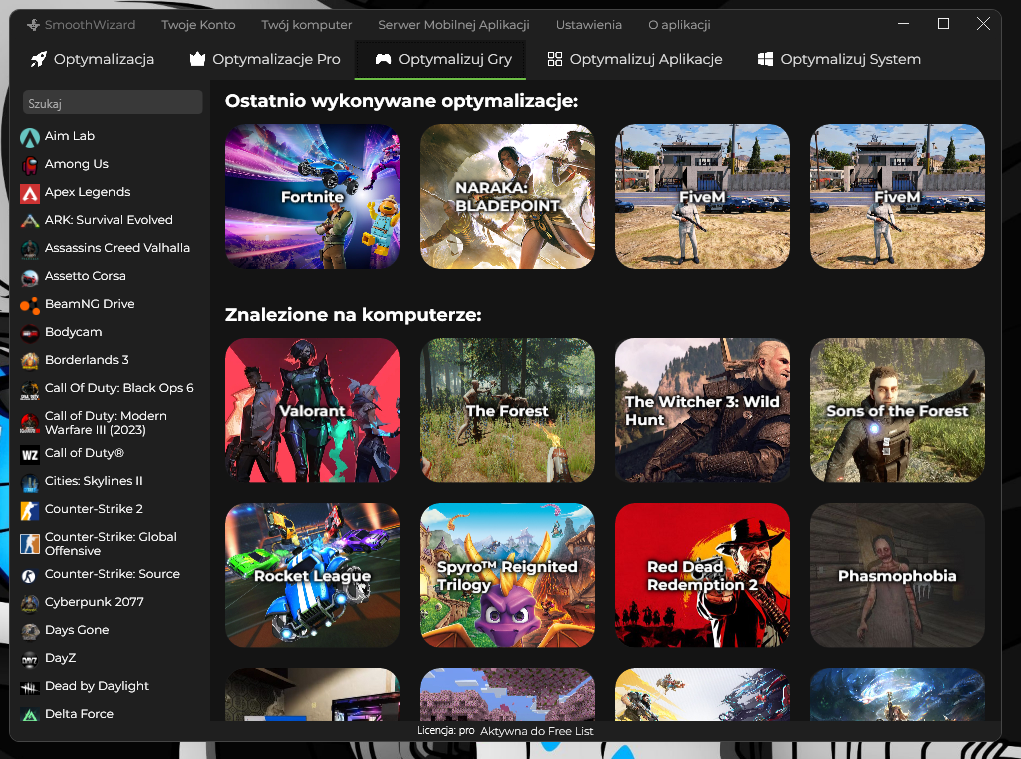Select BeamNG Drive text in list

[89, 304]
